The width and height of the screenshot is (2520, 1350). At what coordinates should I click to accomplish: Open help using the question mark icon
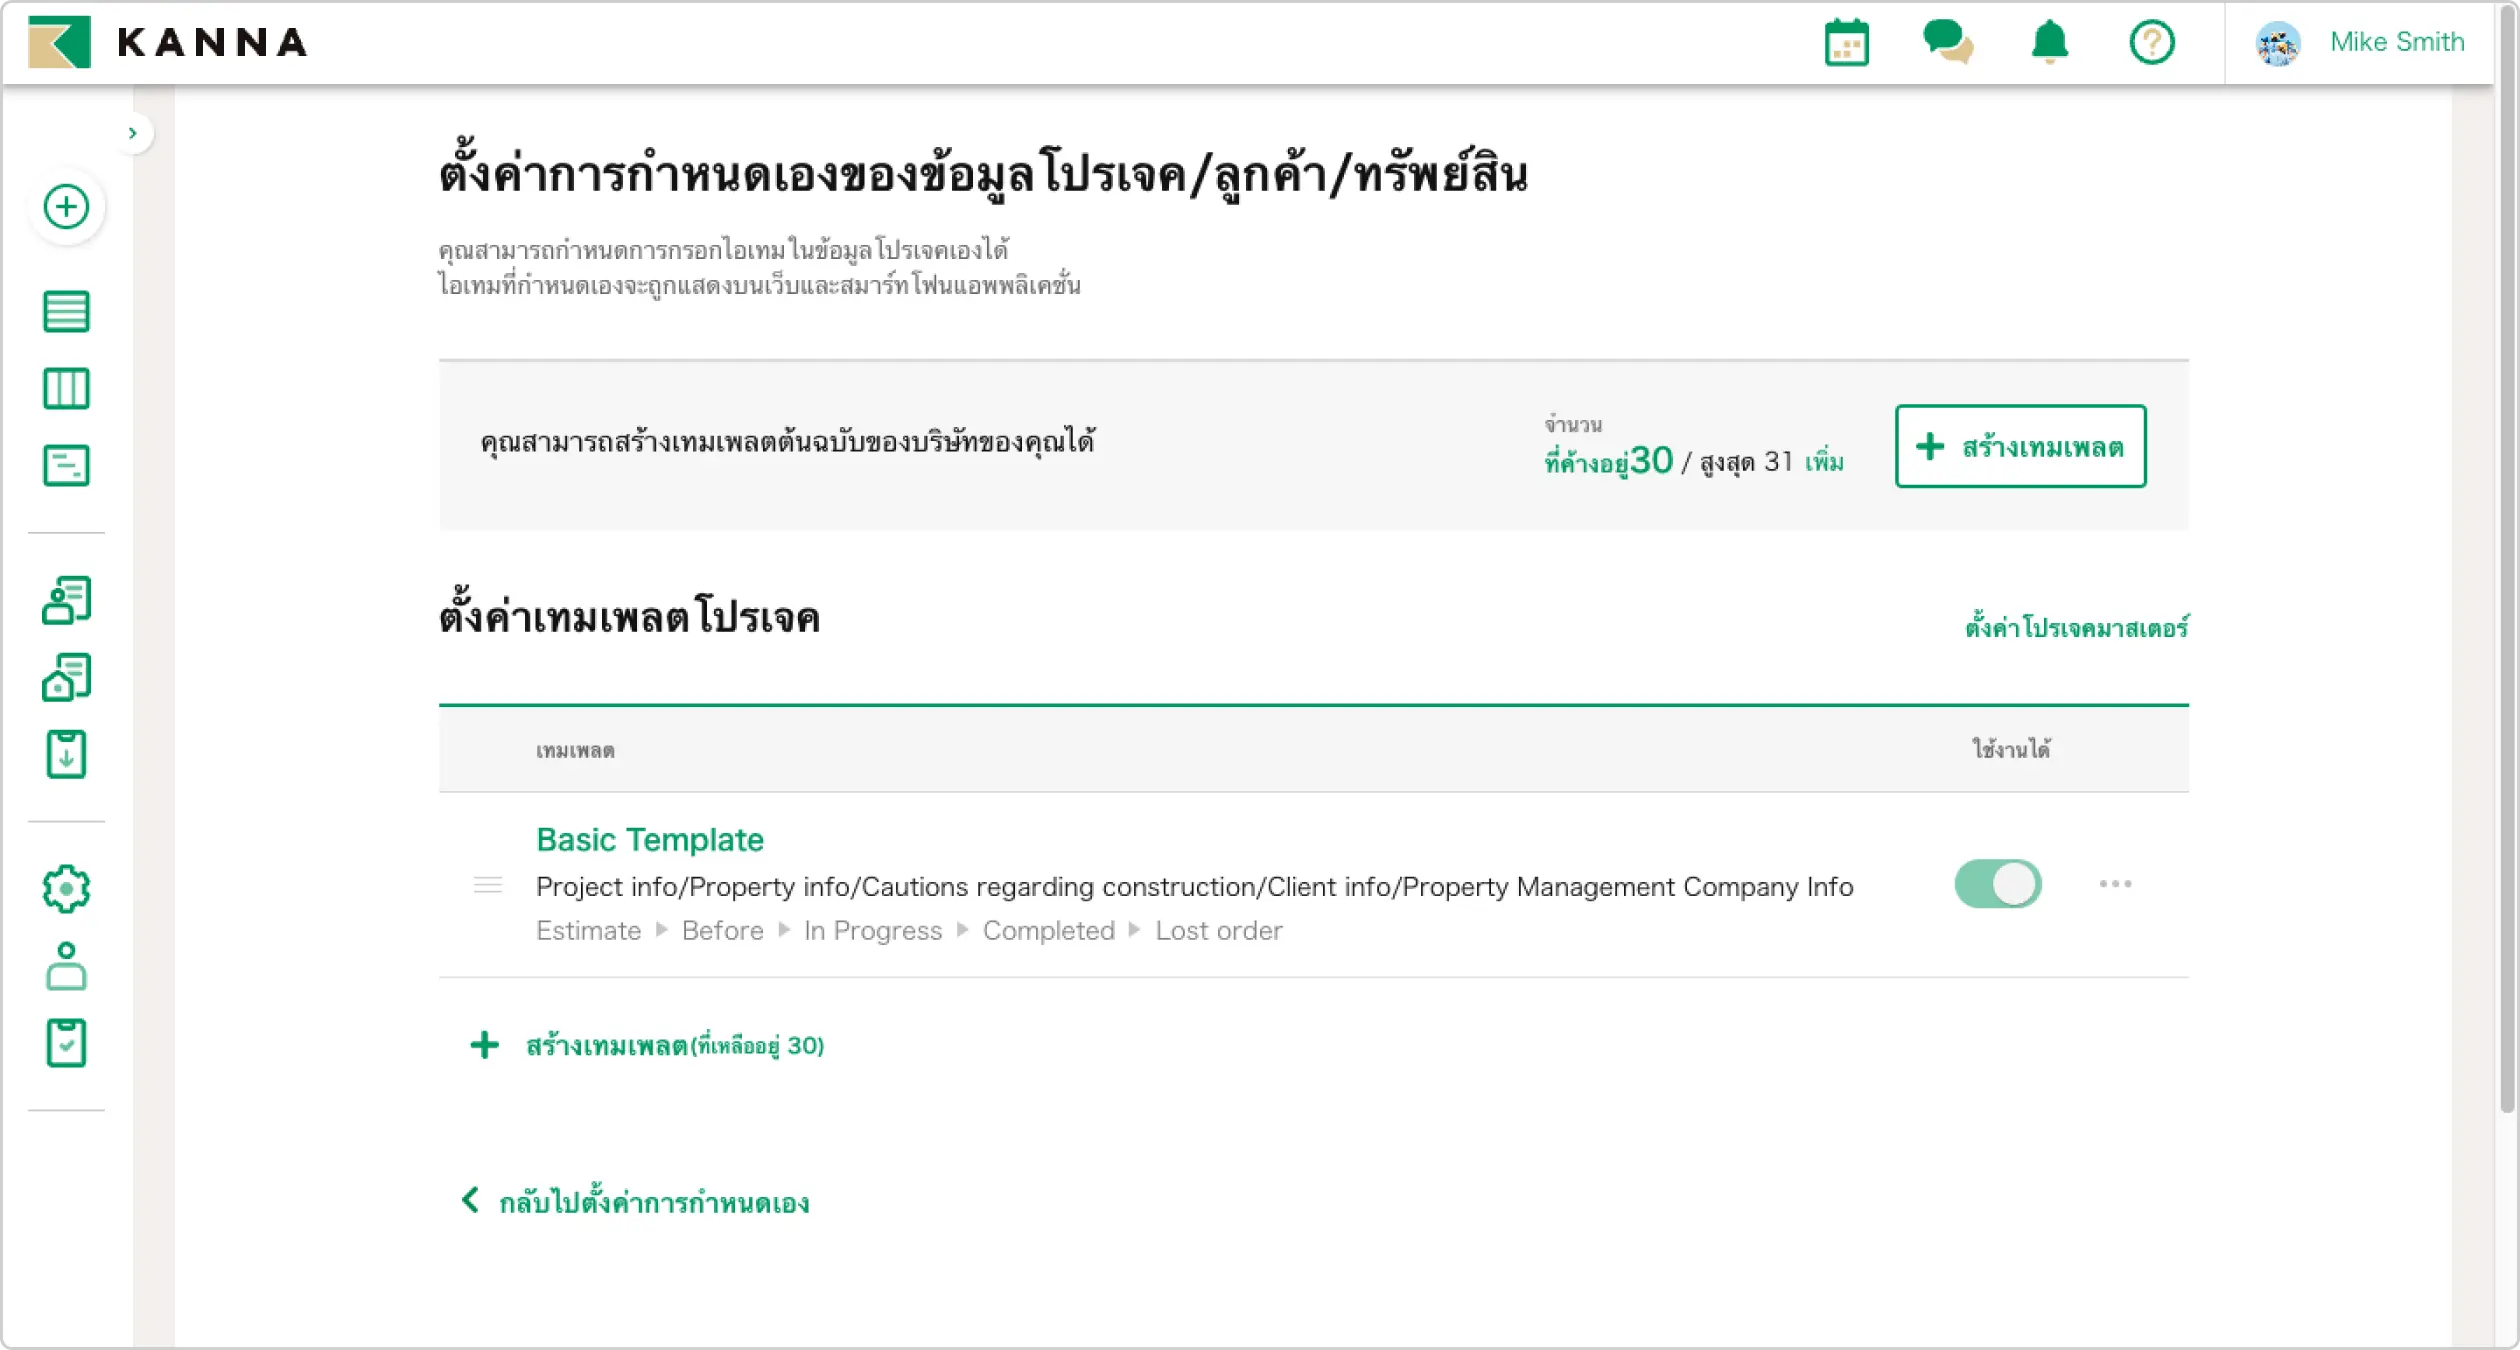click(2152, 42)
